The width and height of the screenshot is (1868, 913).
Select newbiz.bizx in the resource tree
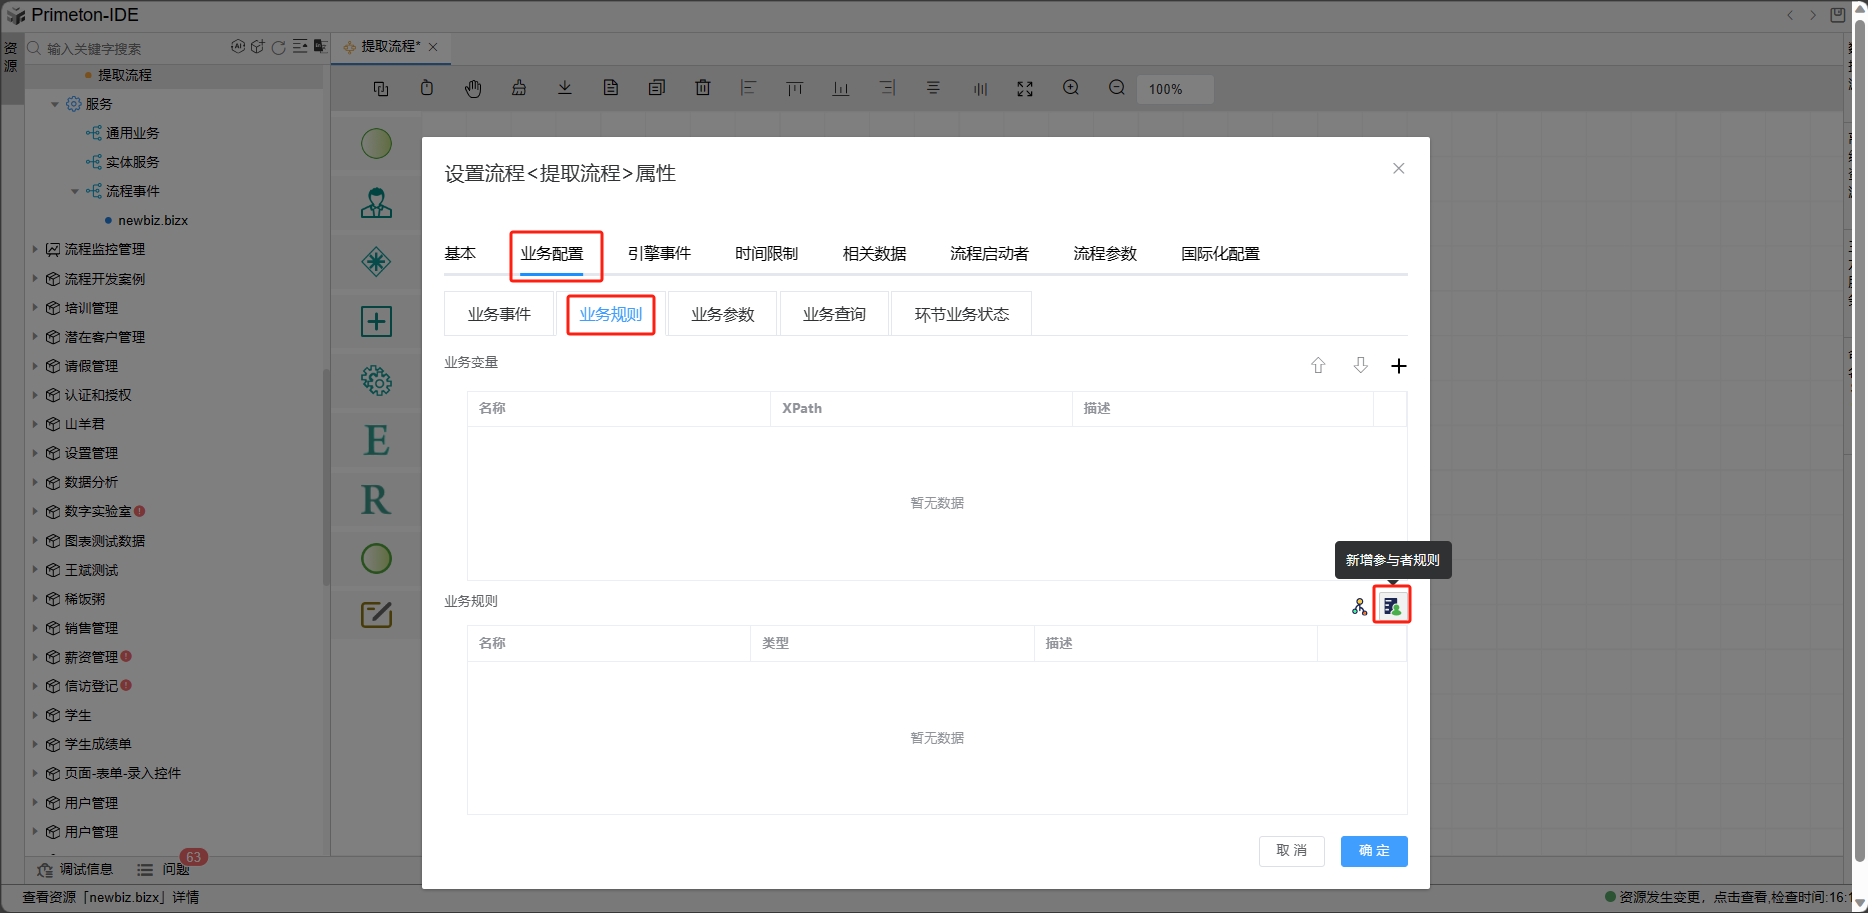(x=152, y=220)
